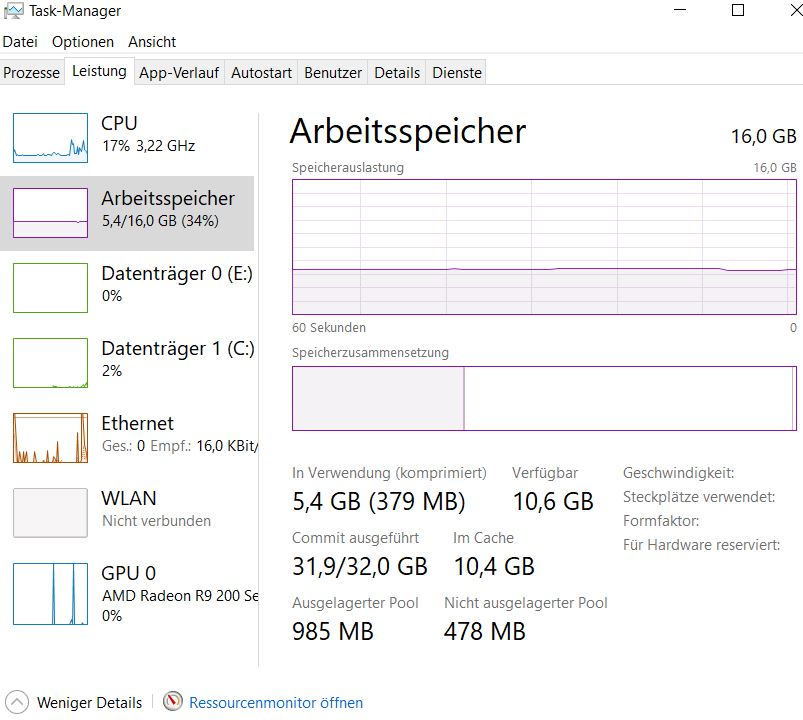Click the Task-Manager app icon in title bar

[x=14, y=11]
